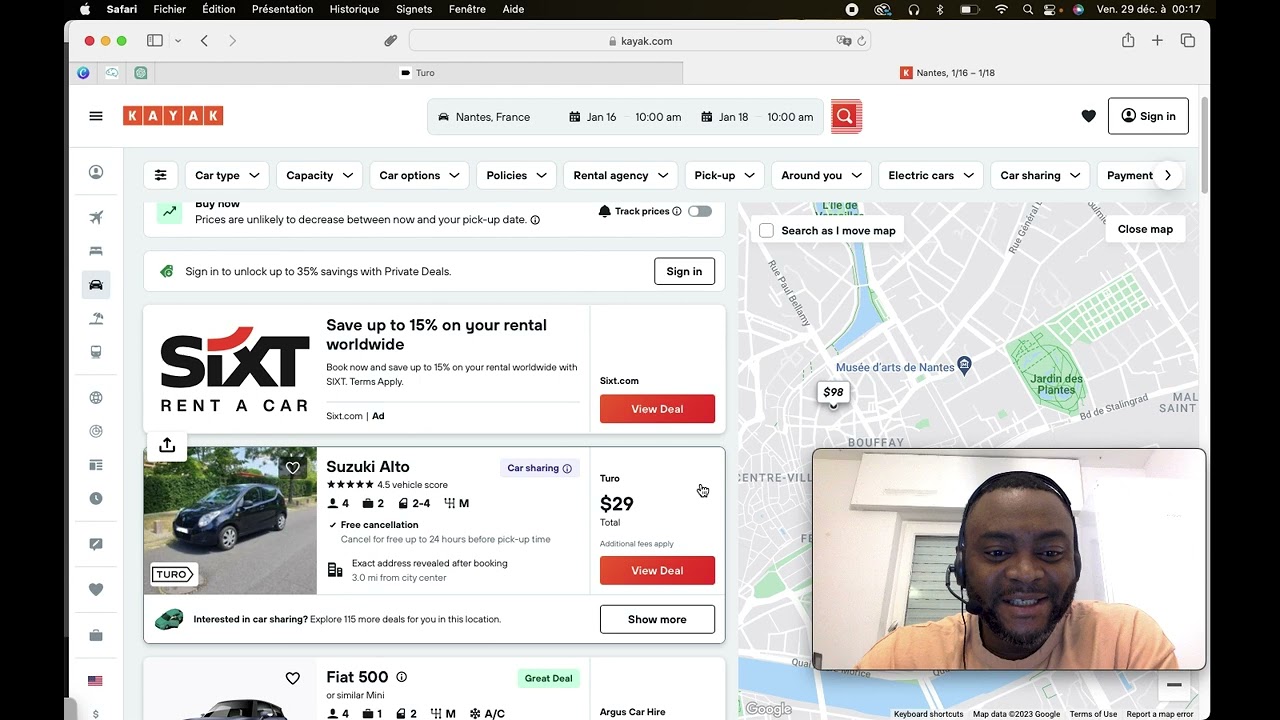Click Fiat 500 info icon

pos(402,677)
